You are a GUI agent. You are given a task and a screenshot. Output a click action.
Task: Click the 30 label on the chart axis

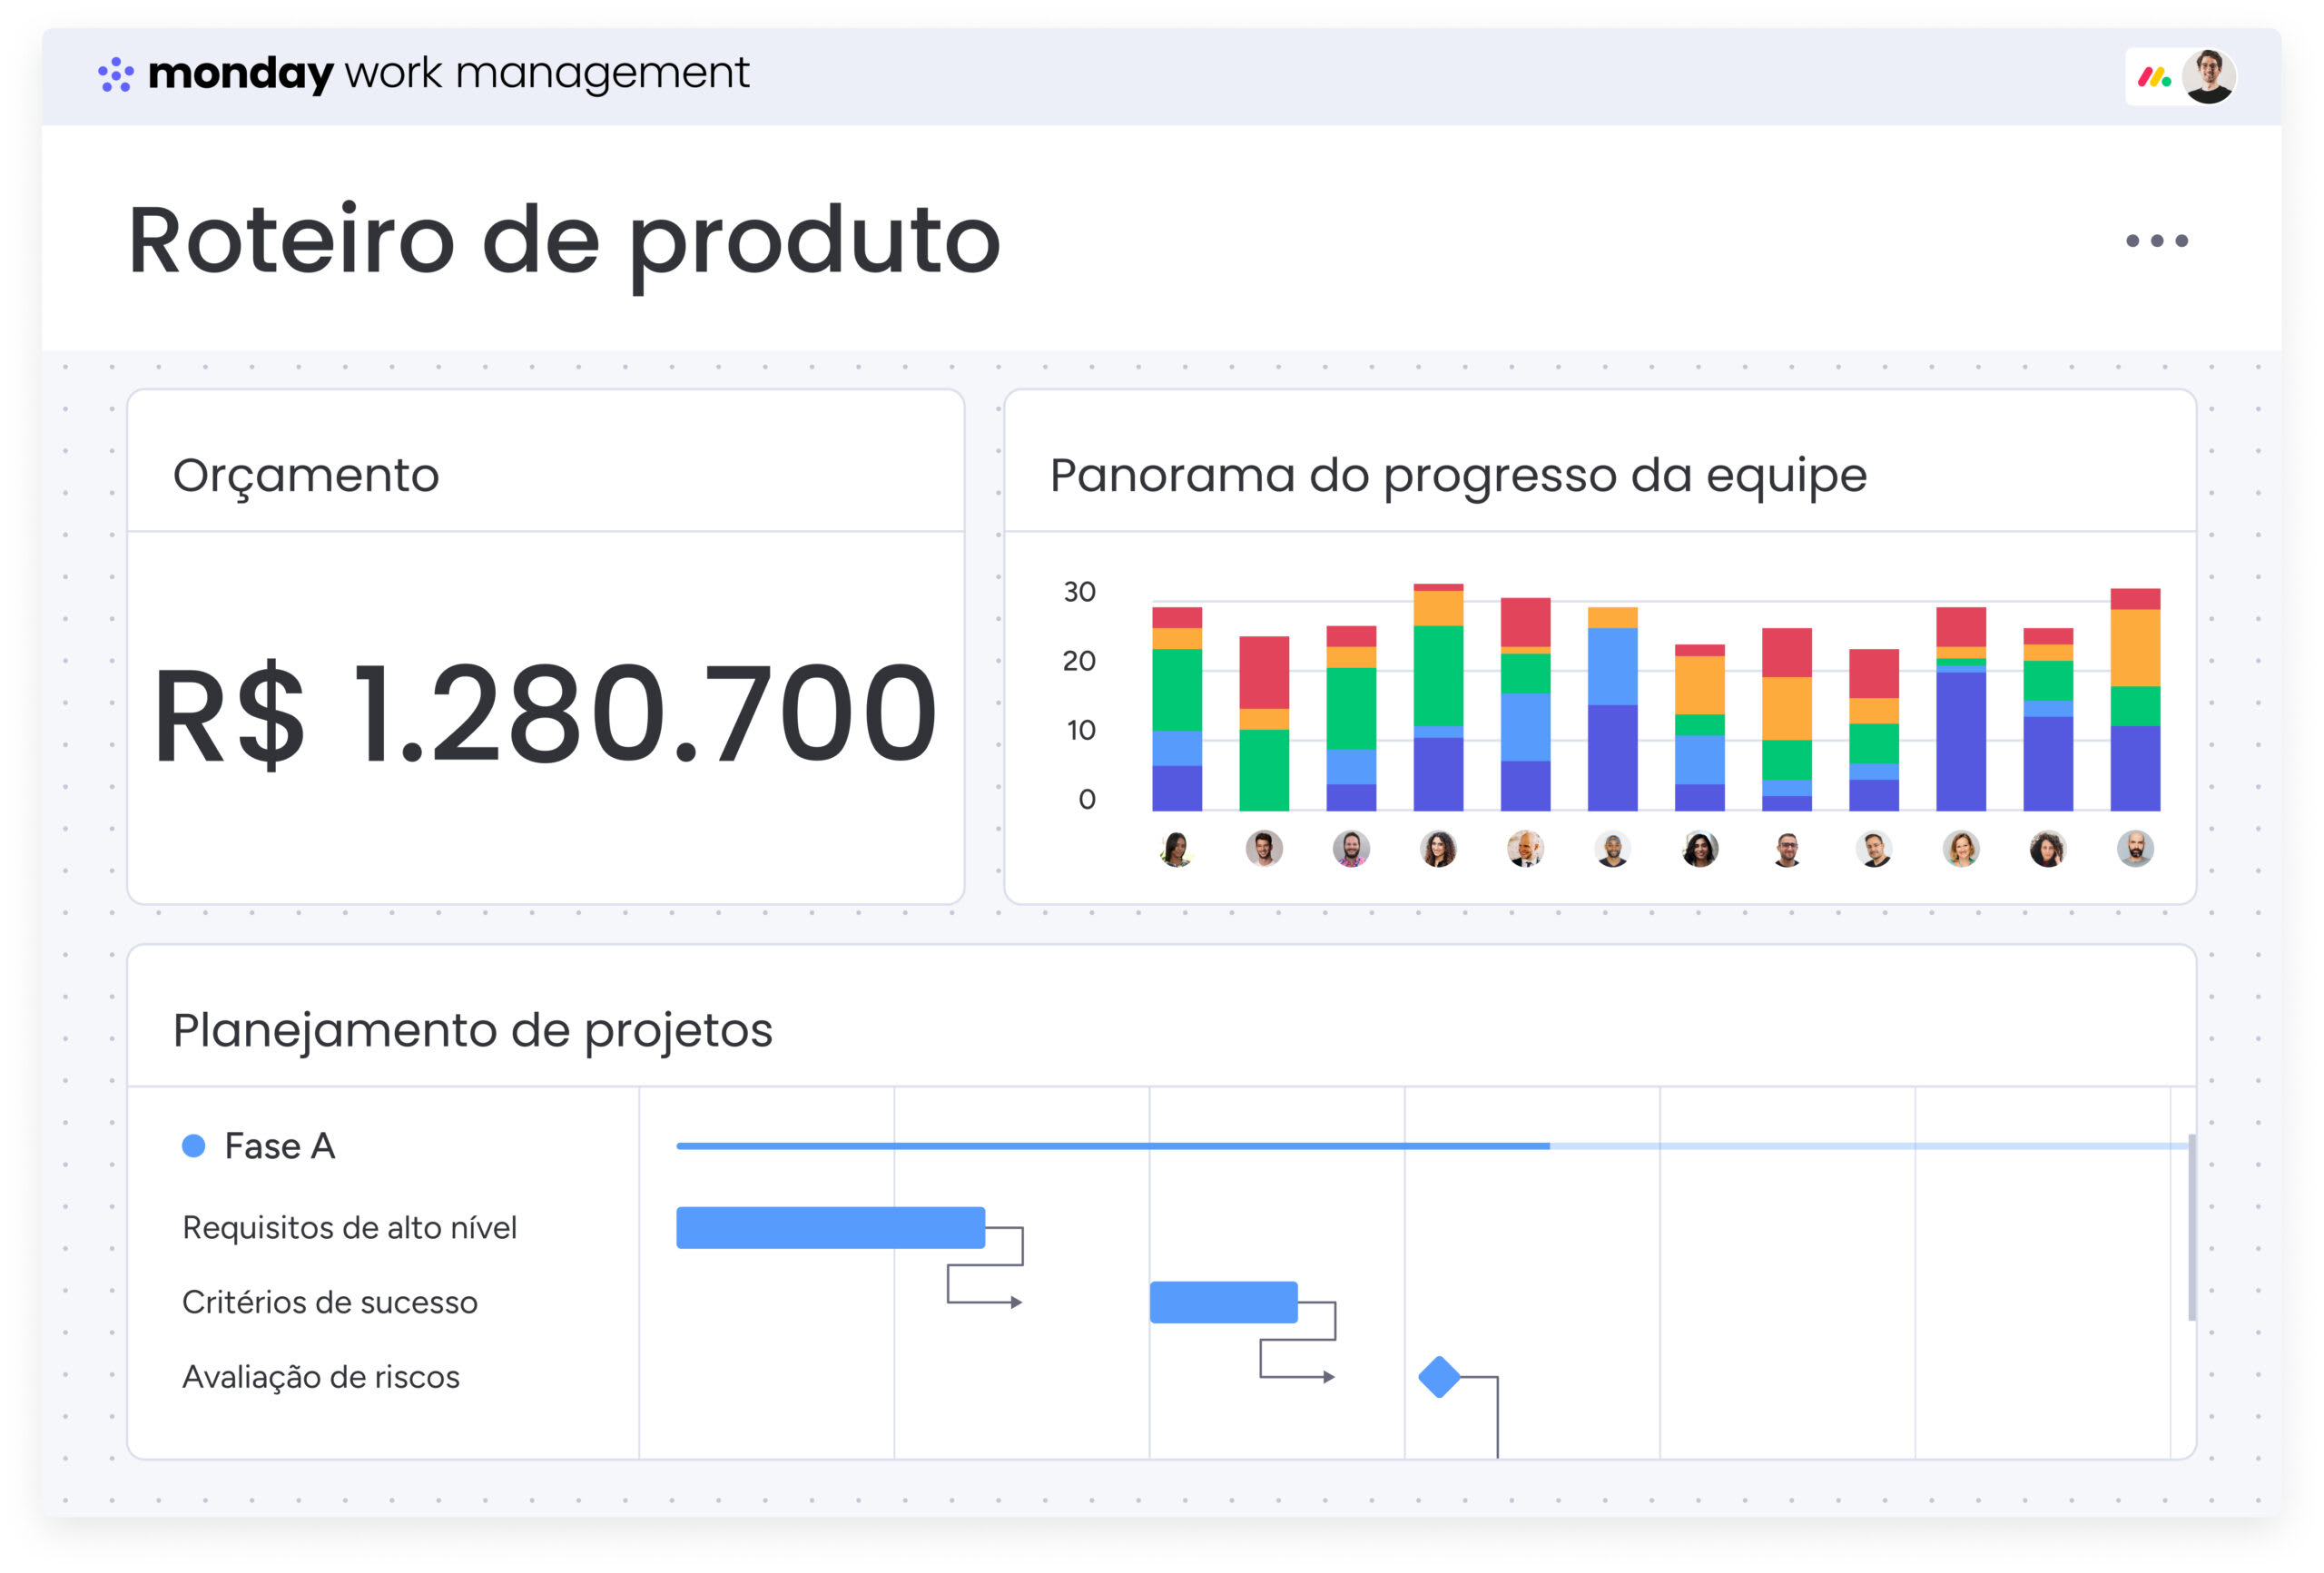tap(1079, 592)
